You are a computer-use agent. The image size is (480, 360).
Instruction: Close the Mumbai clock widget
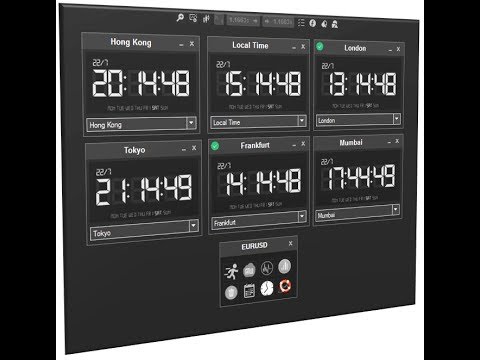[x=397, y=141]
